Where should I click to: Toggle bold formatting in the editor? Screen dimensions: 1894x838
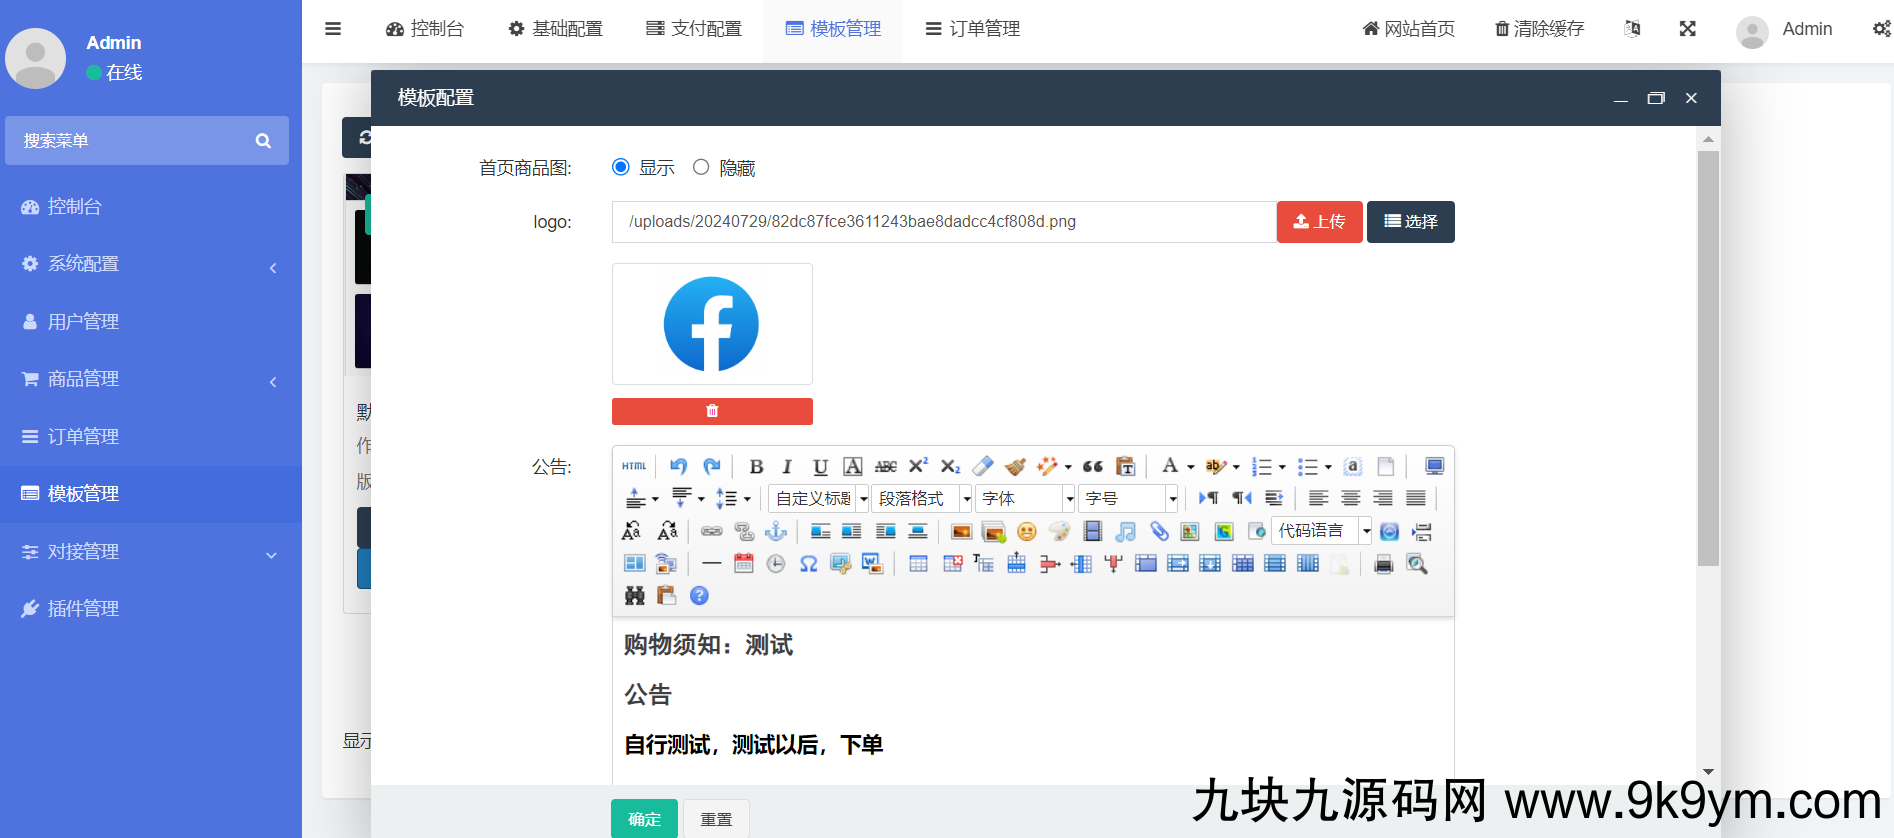pyautogui.click(x=756, y=467)
